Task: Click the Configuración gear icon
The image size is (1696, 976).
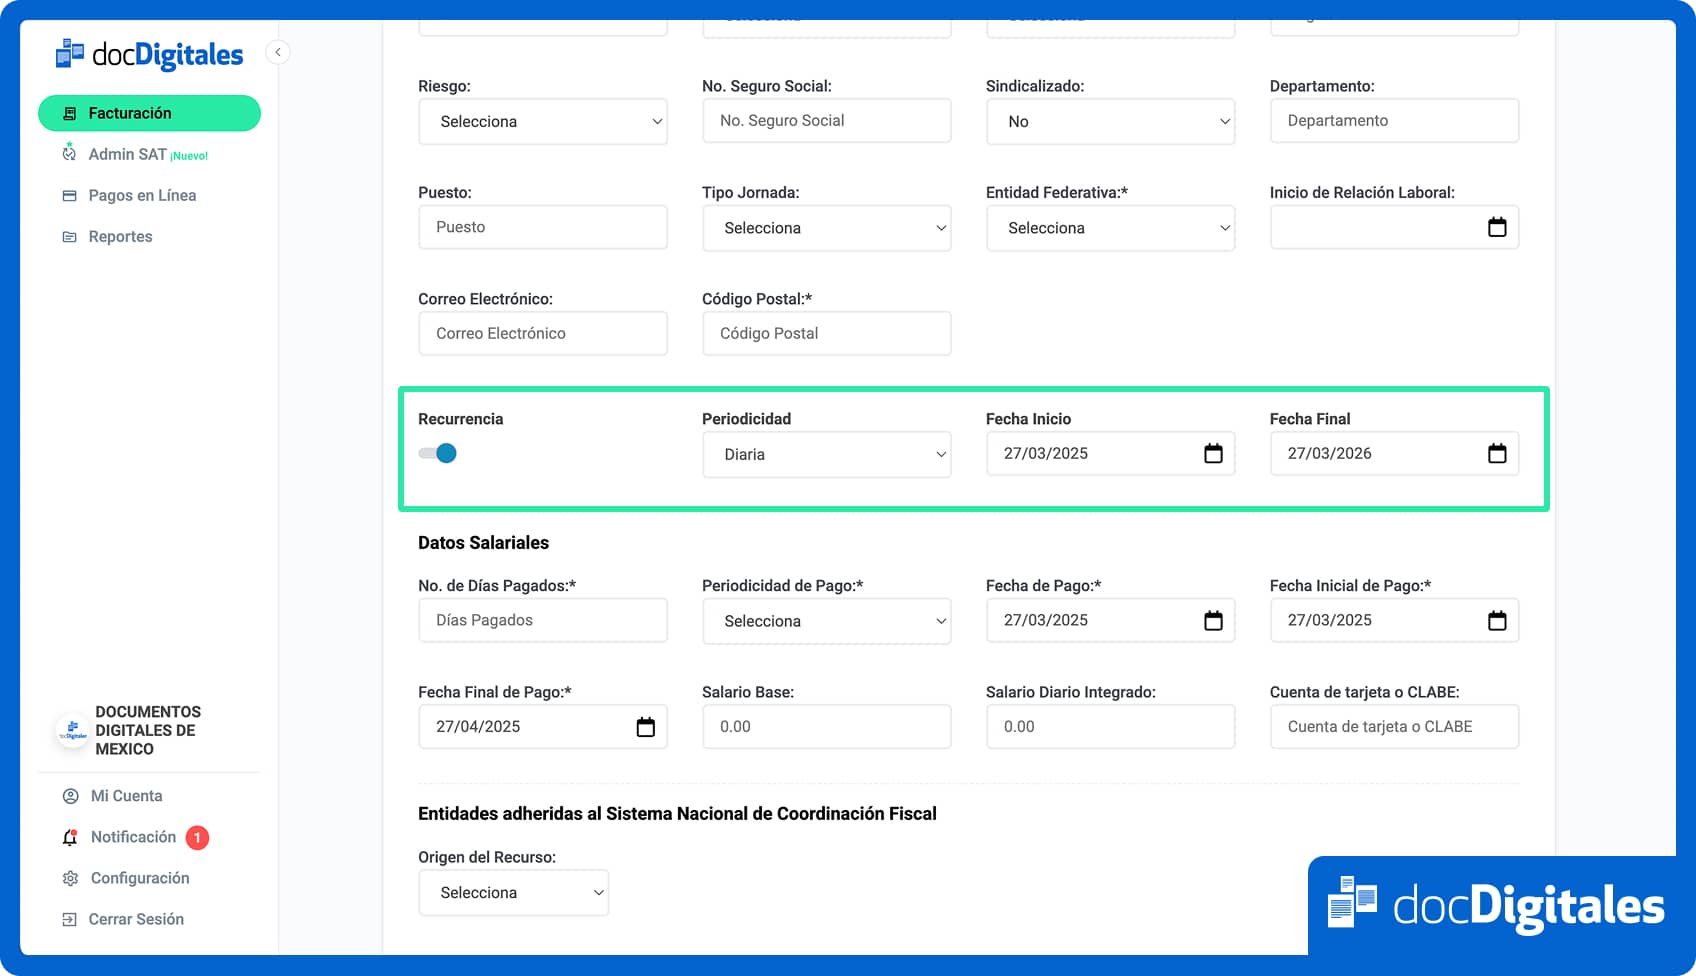Action: pos(70,878)
